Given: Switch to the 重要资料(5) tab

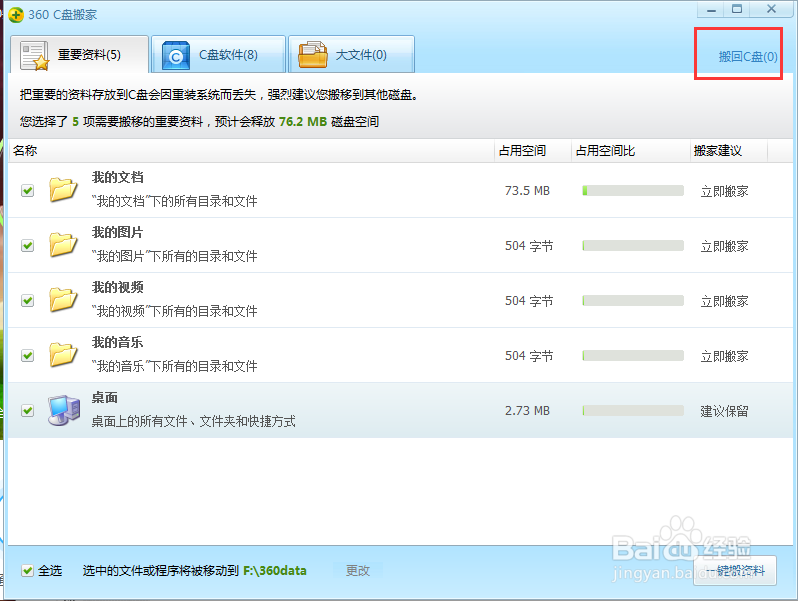Looking at the screenshot, I should click(79, 54).
